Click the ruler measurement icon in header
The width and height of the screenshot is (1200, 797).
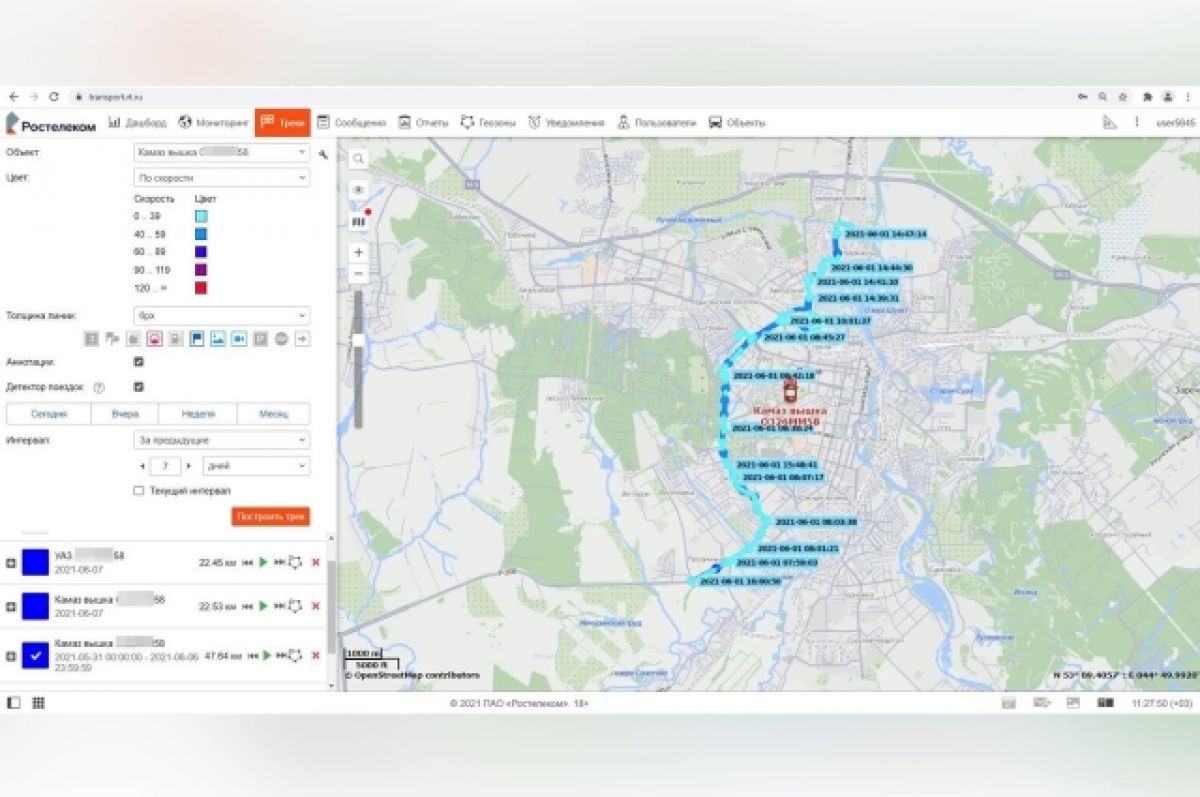point(1108,122)
